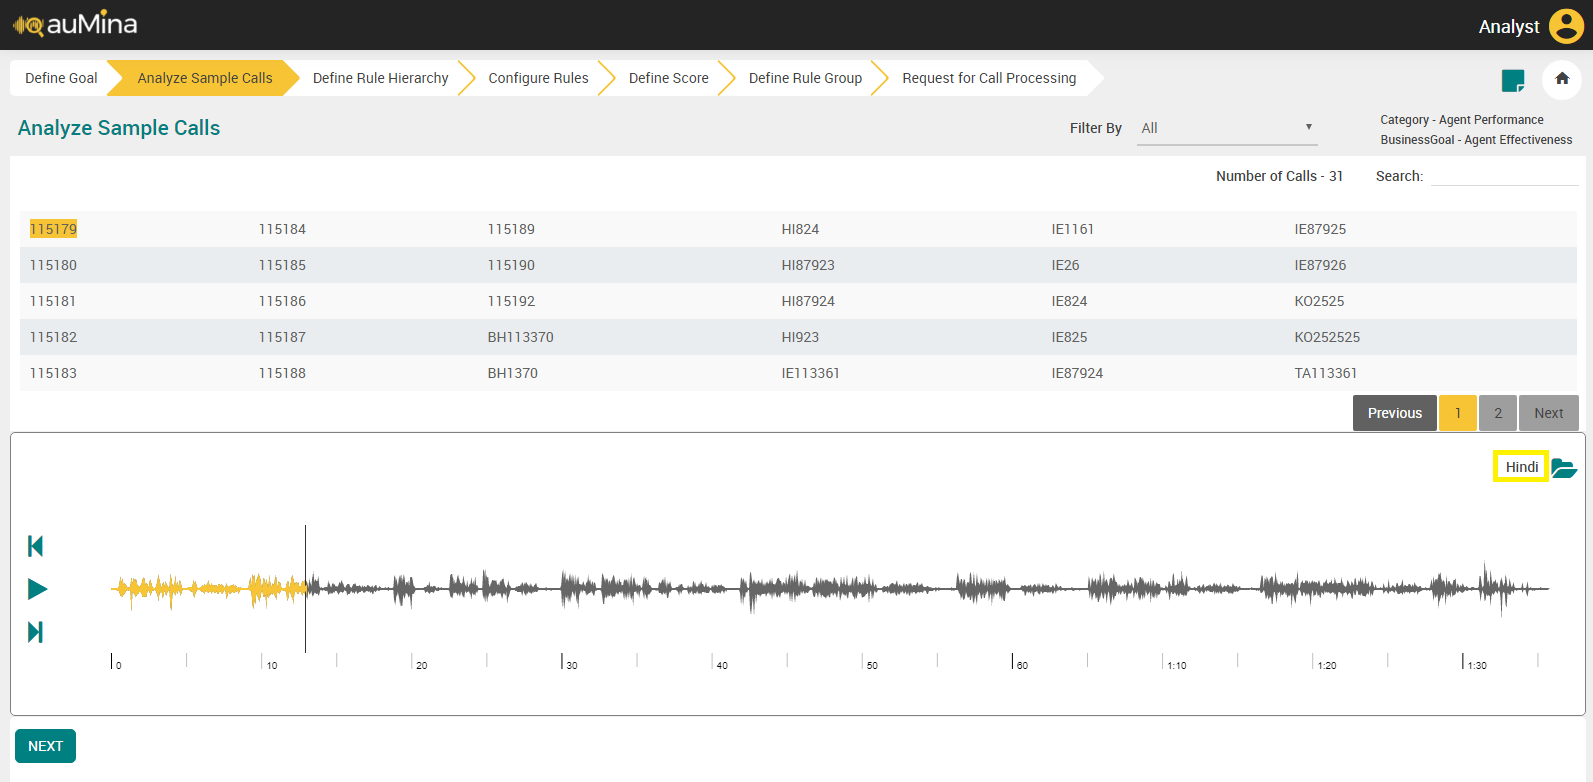
Task: Select call IE26
Action: click(x=1066, y=265)
